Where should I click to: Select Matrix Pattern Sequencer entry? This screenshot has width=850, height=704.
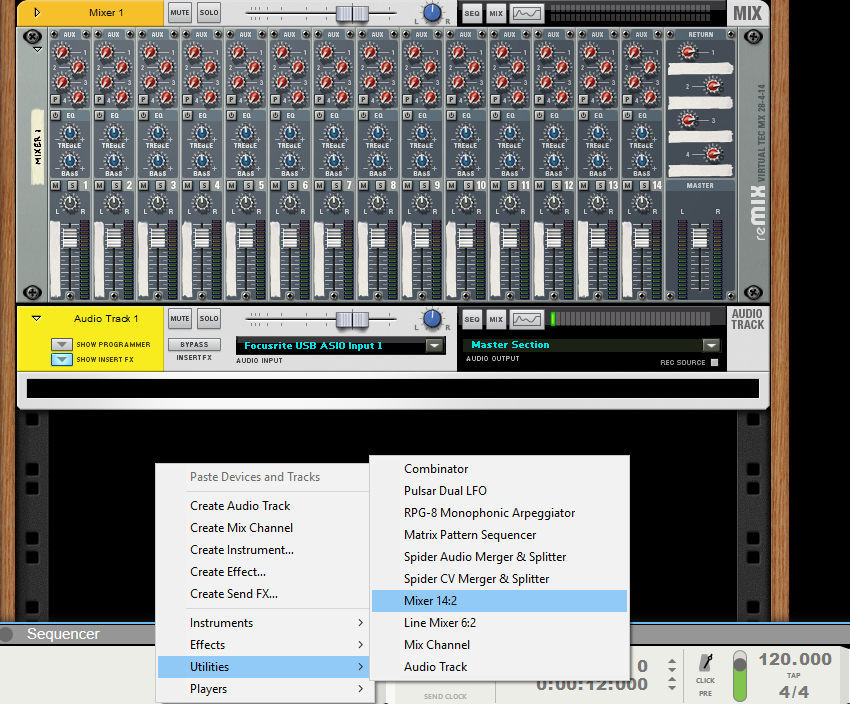(x=499, y=535)
